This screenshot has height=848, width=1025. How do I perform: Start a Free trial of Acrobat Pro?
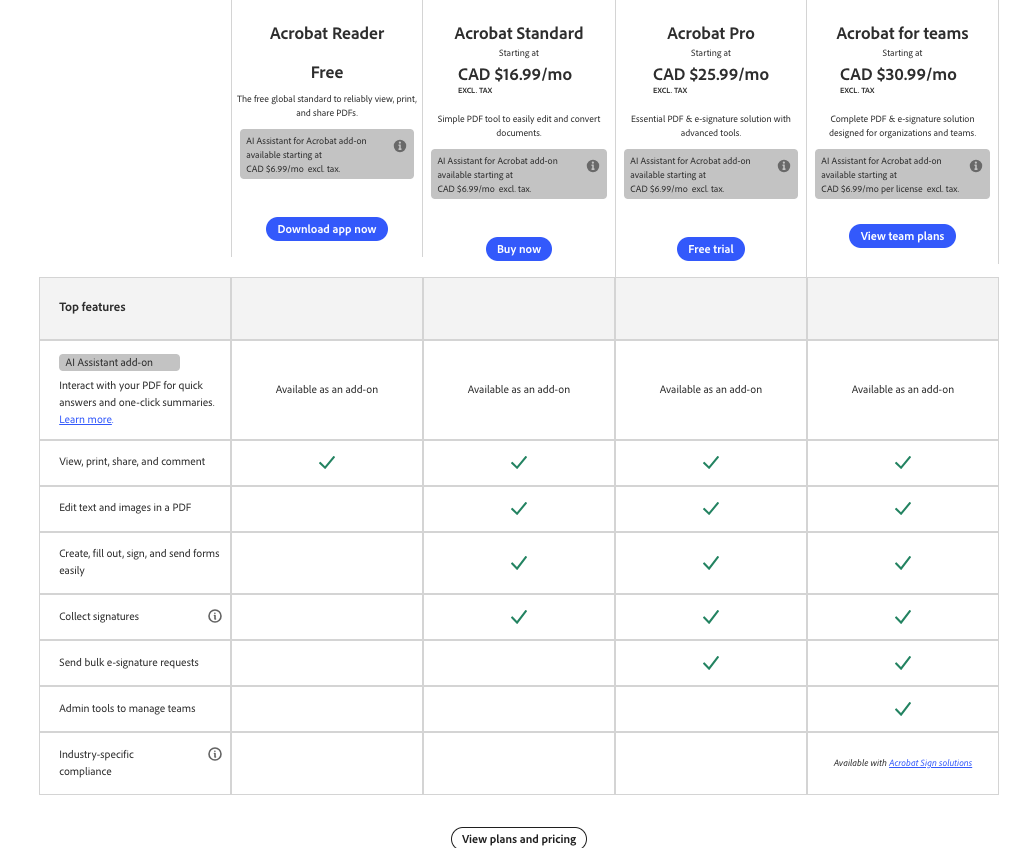click(x=710, y=249)
